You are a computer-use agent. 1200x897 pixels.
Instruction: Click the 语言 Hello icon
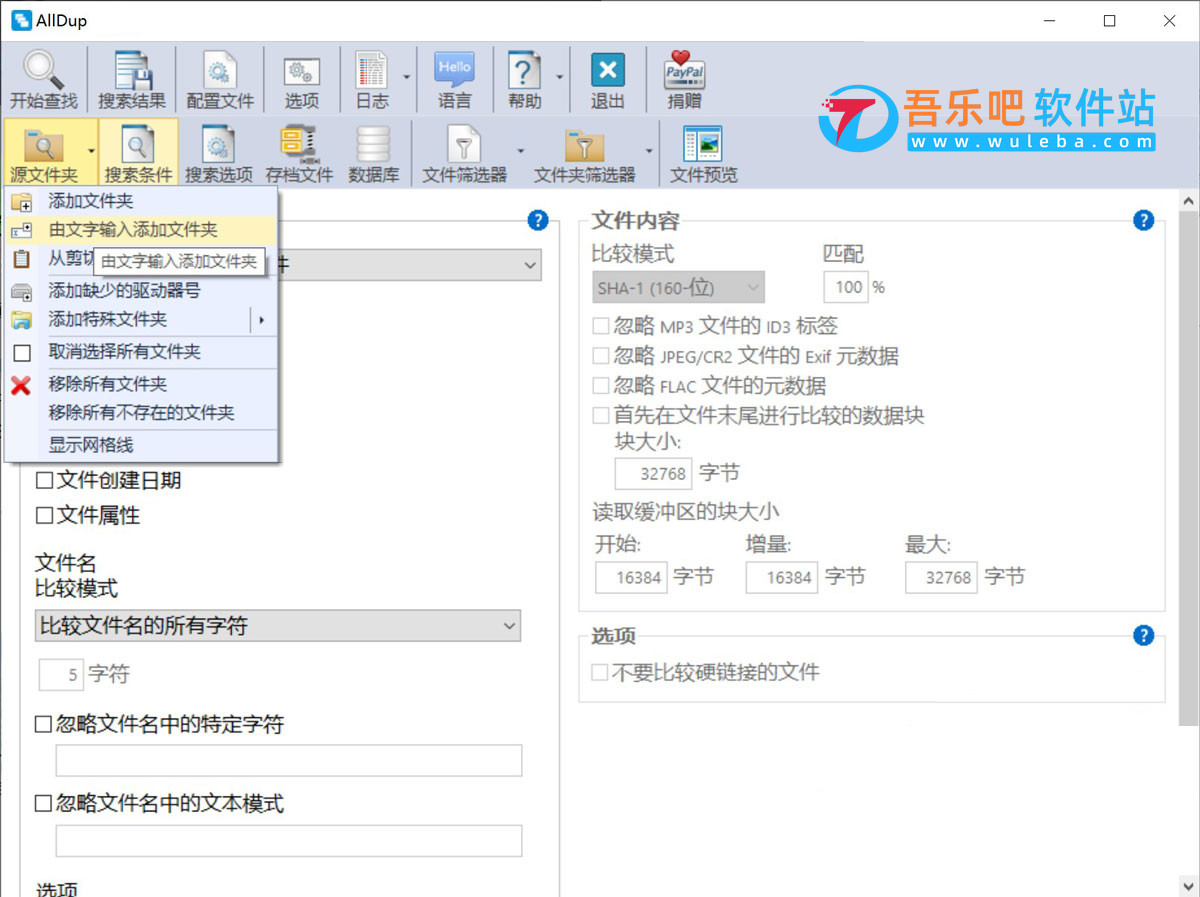(x=454, y=72)
